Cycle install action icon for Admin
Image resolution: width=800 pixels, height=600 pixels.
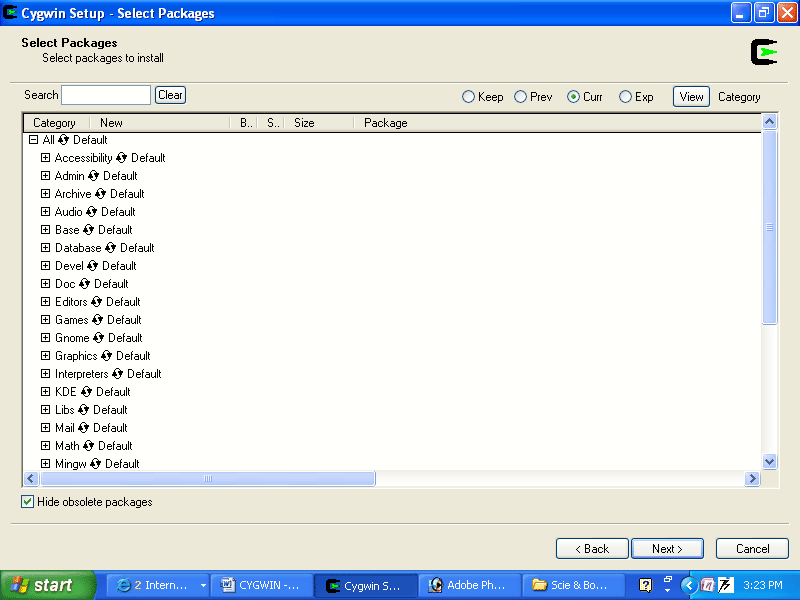click(x=93, y=176)
